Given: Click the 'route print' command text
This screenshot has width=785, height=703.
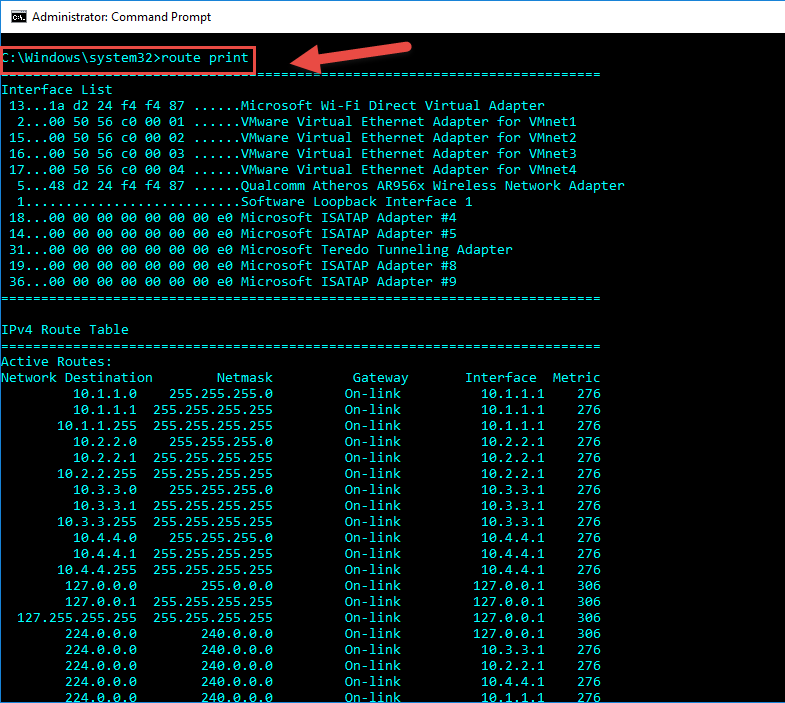Looking at the screenshot, I should [205, 58].
